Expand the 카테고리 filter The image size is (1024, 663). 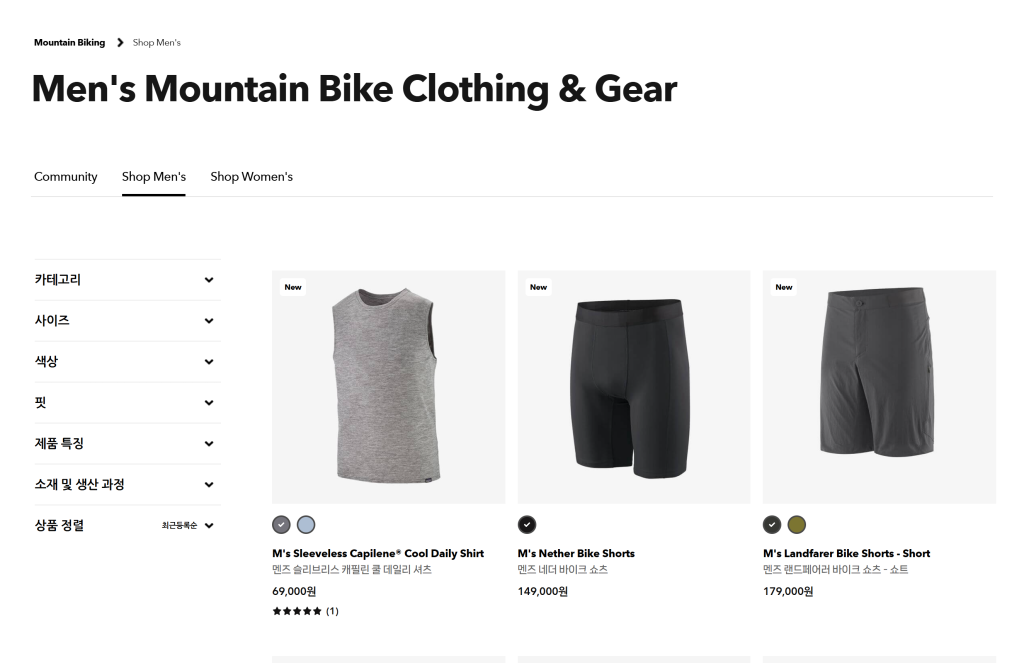(x=125, y=280)
